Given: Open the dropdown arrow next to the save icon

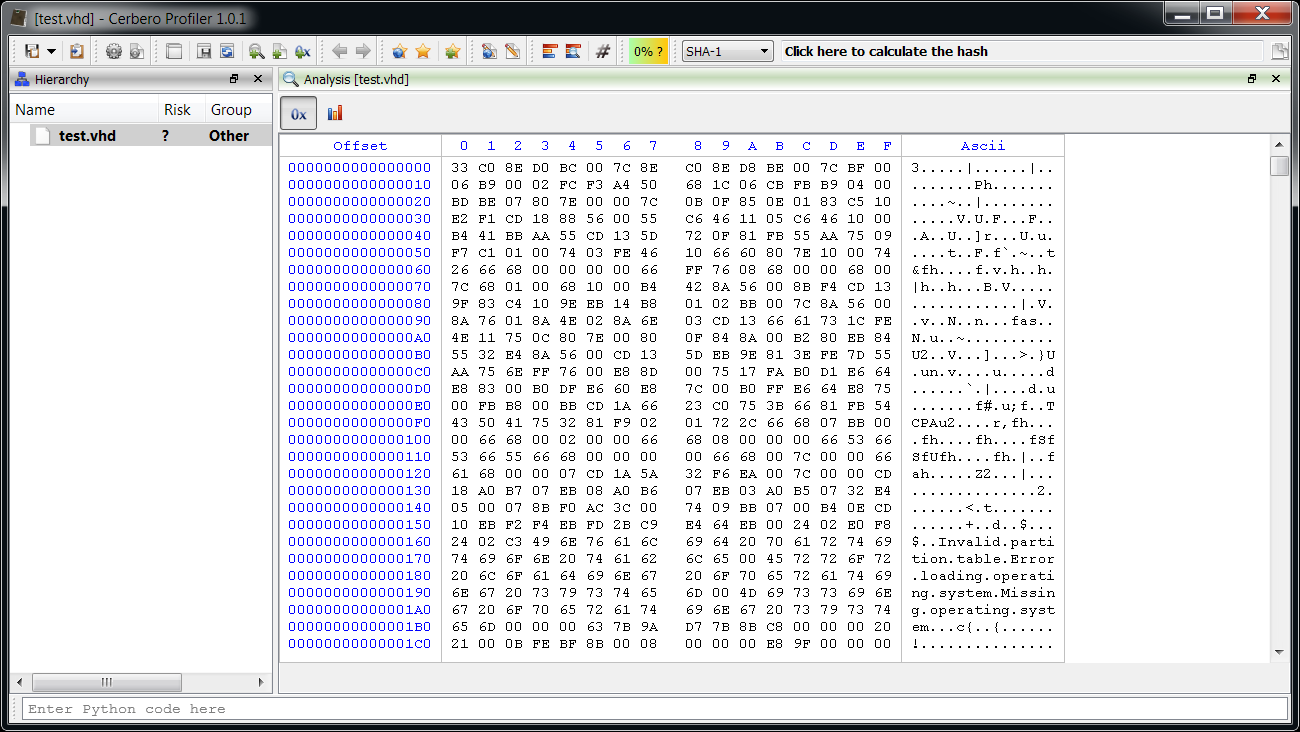Looking at the screenshot, I should (x=51, y=51).
